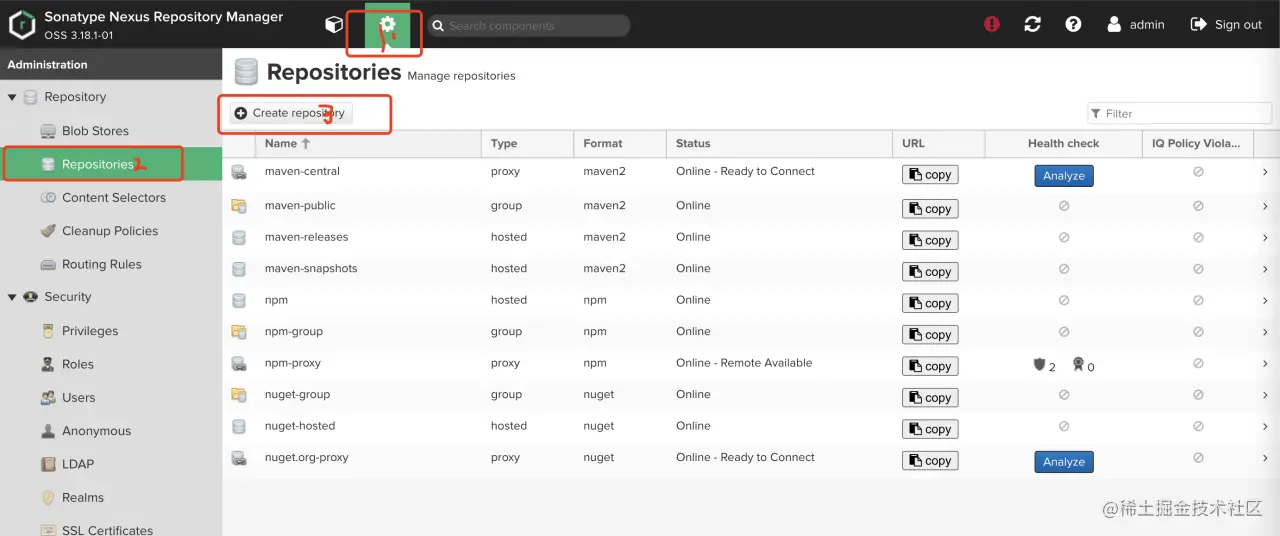Copy URL of maven-snapshots repository
The height and width of the screenshot is (536, 1280).
(x=930, y=271)
